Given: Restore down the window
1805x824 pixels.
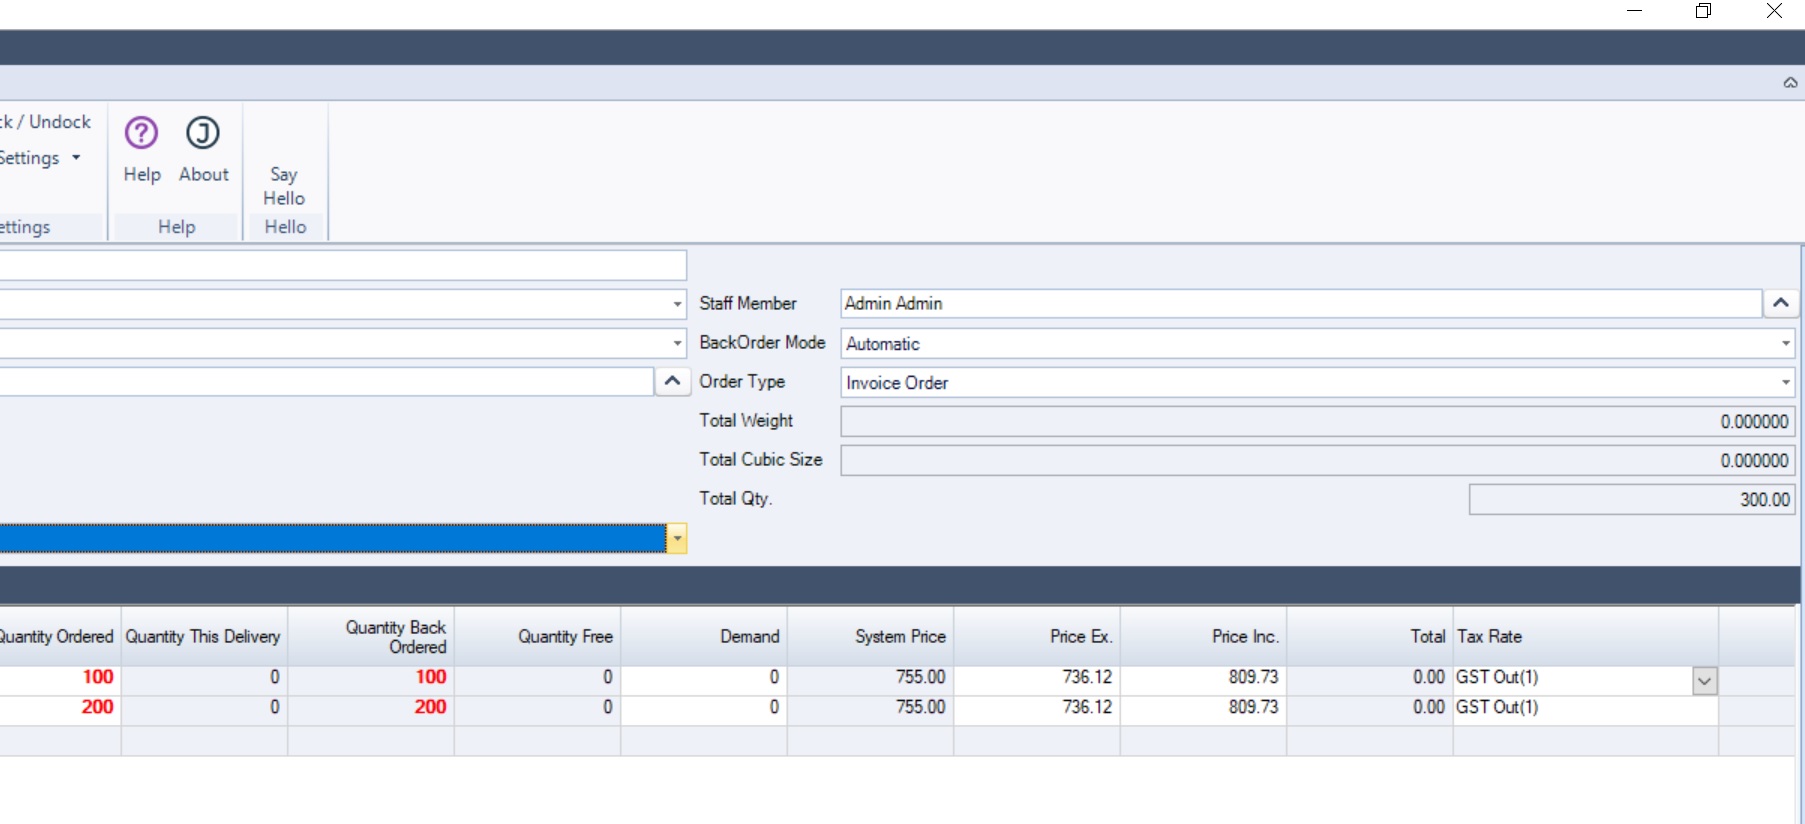Looking at the screenshot, I should [x=1703, y=11].
